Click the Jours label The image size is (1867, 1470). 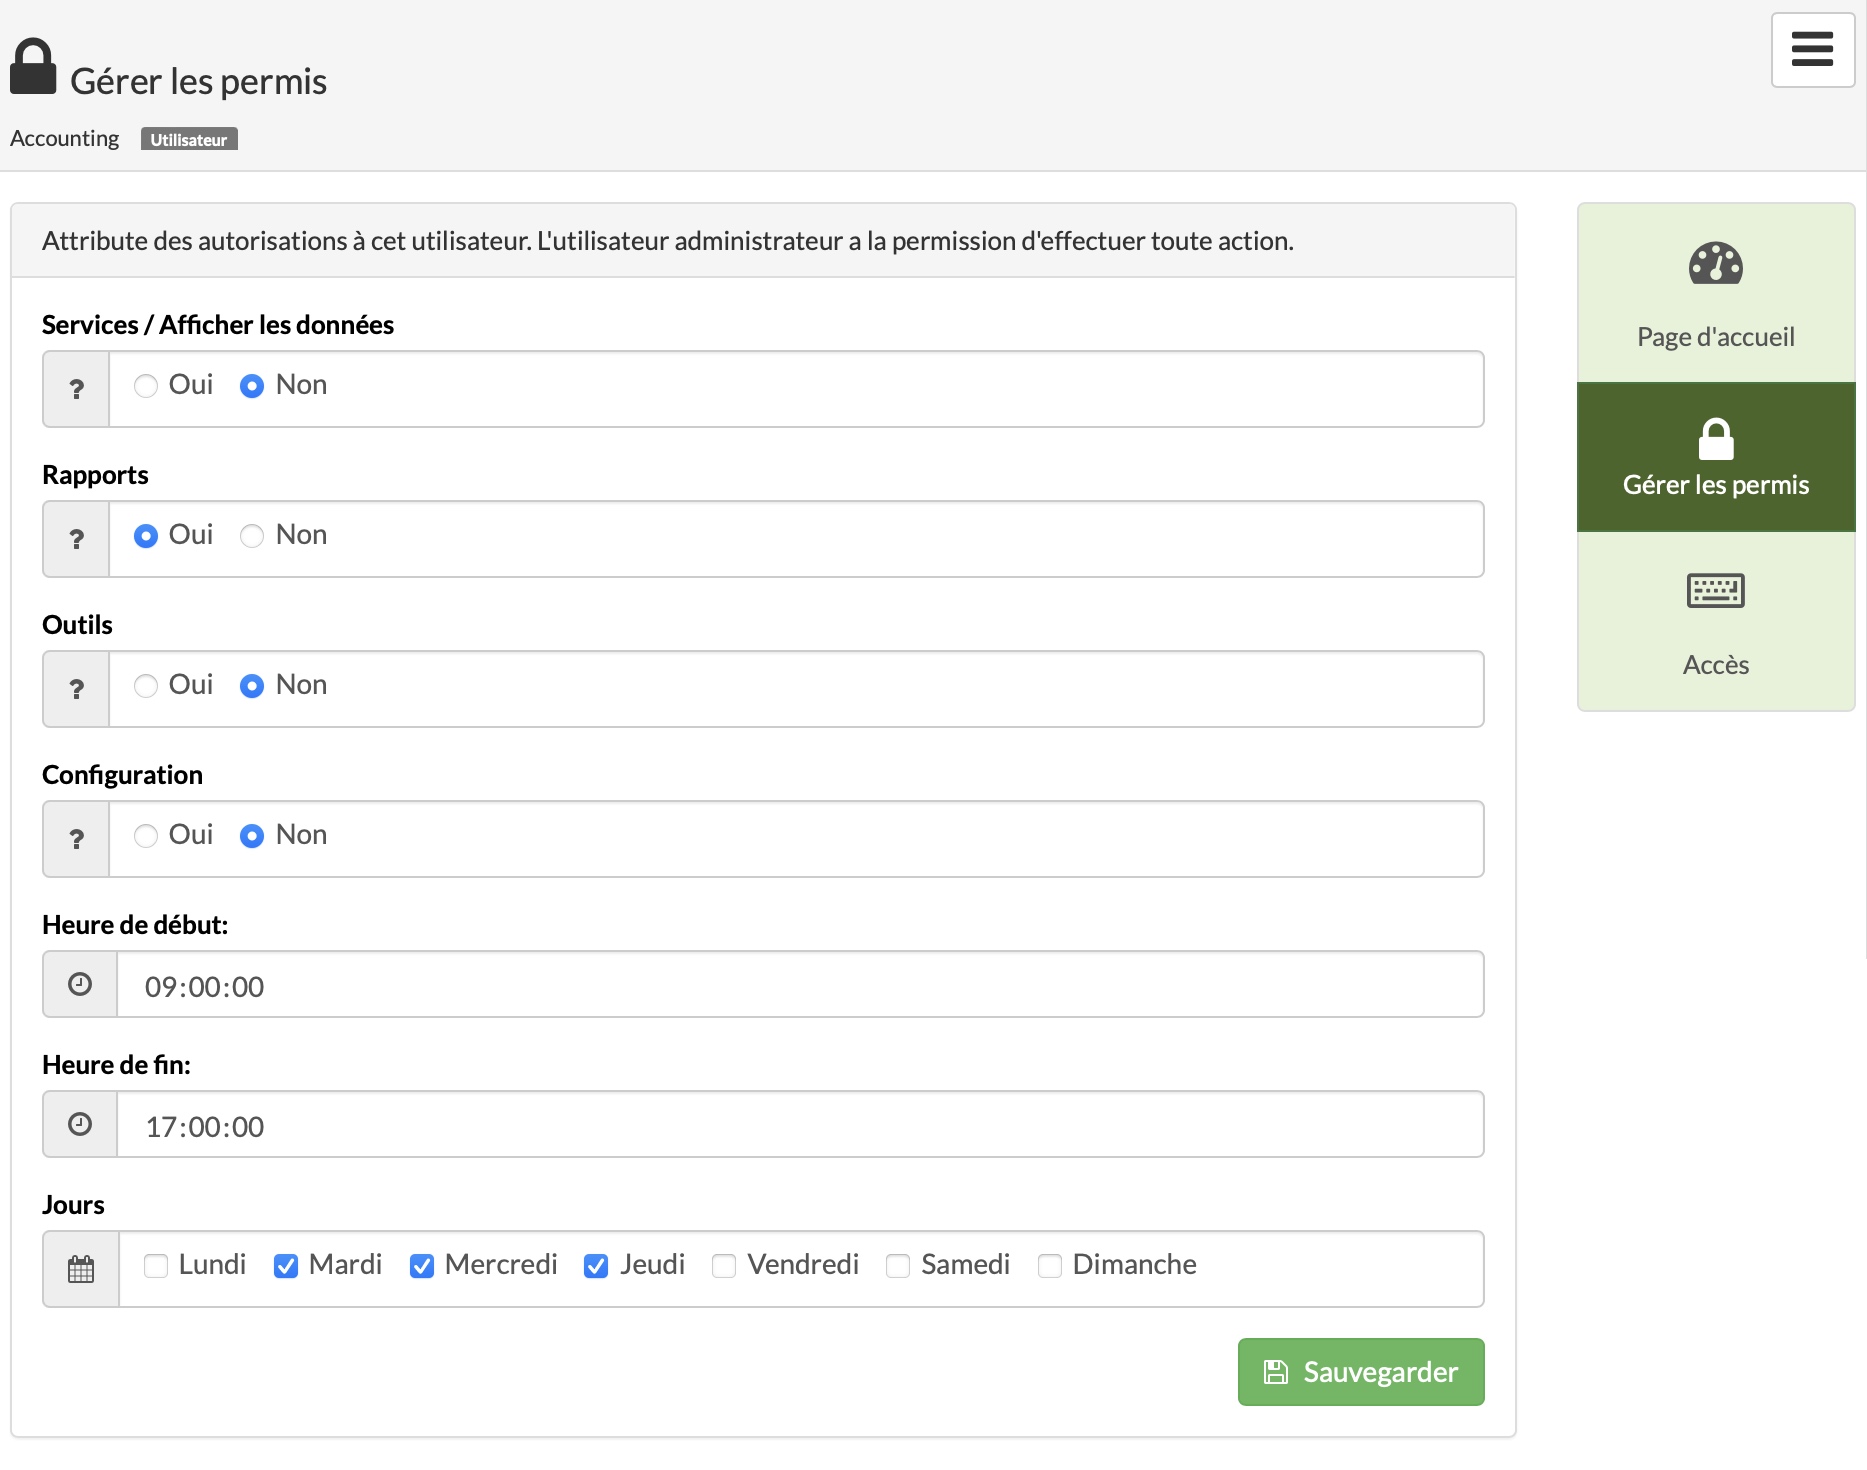click(x=73, y=1205)
